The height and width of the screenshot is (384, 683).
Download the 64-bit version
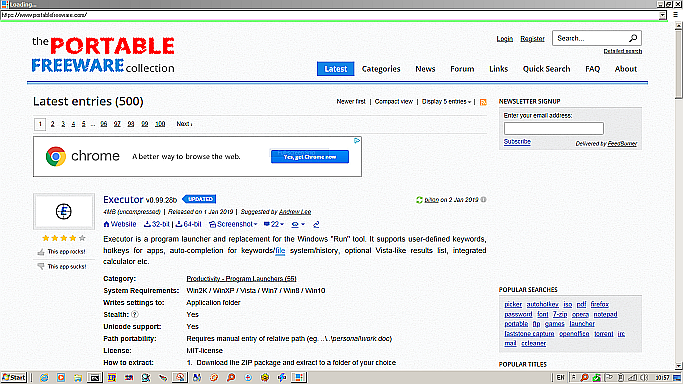188,224
